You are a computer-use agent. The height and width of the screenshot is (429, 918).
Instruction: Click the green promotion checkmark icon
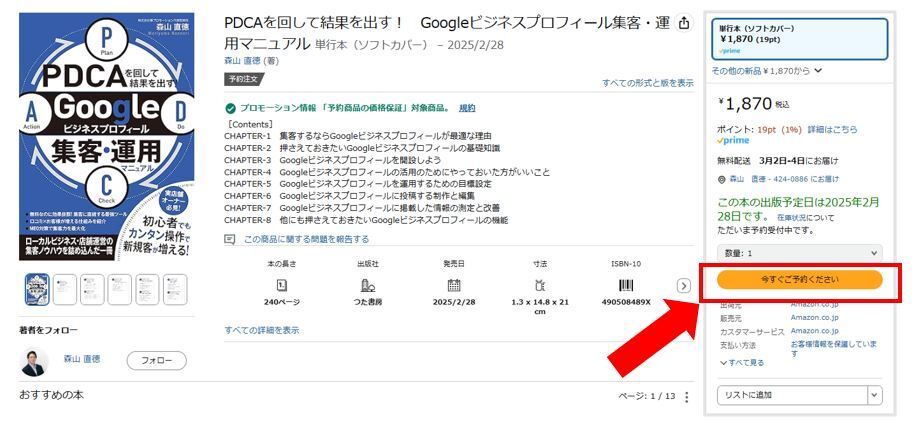[230, 108]
